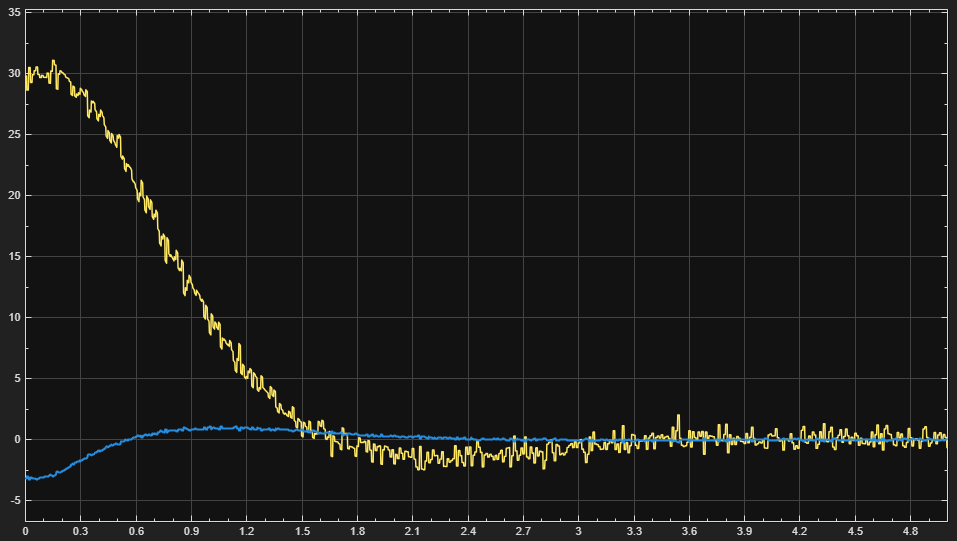The image size is (957, 541).
Task: Click the x-axis label 3
Action: click(x=579, y=531)
